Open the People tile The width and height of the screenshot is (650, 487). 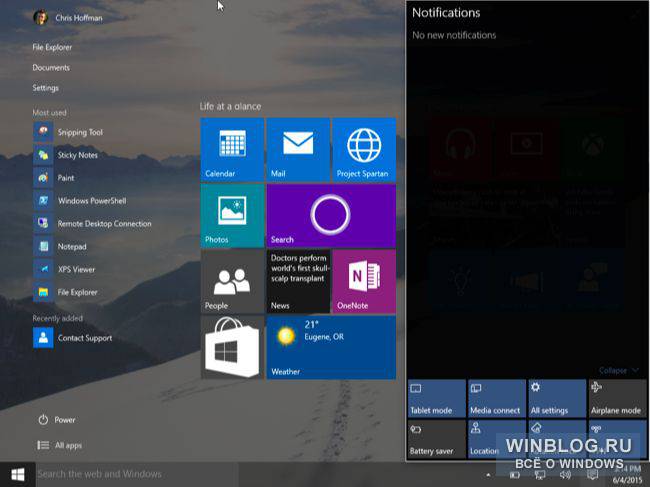pos(232,281)
